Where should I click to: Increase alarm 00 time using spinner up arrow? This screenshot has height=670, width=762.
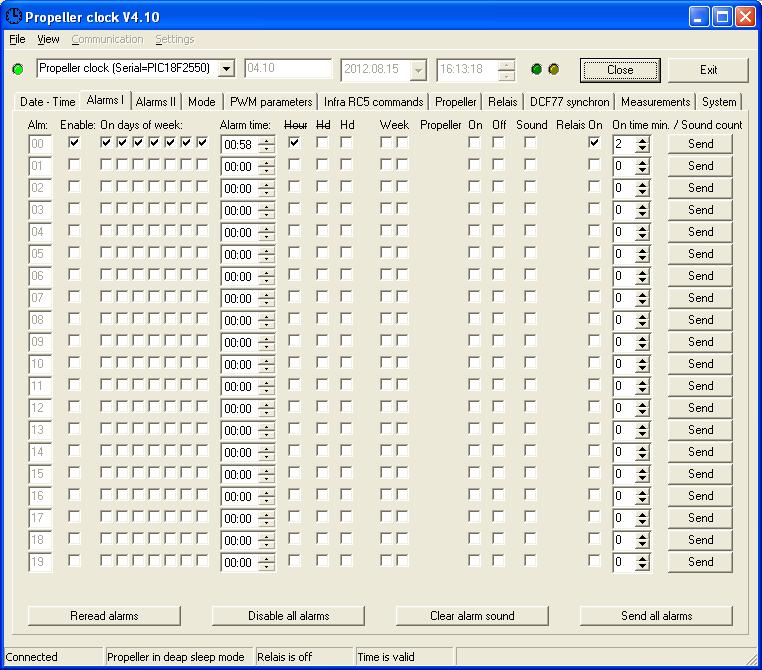tap(266, 140)
